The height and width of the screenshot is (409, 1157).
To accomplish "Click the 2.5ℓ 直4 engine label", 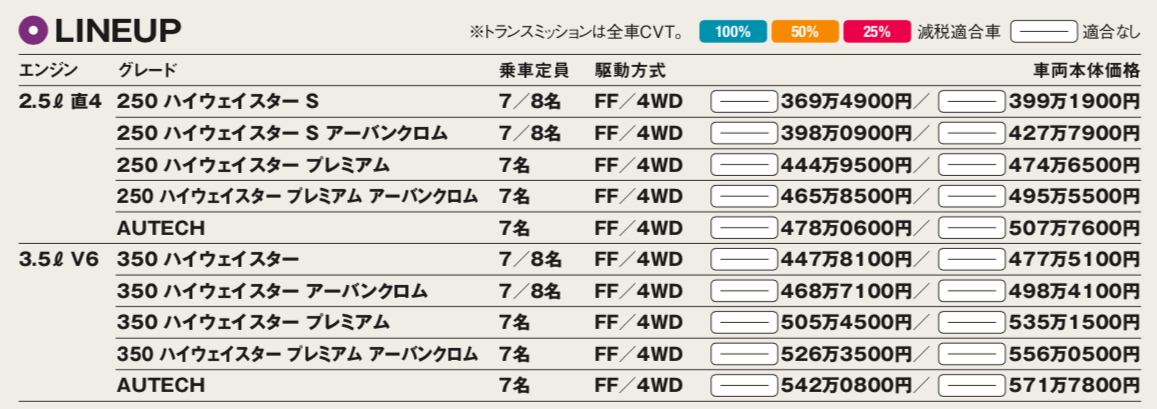I will 60,102.
